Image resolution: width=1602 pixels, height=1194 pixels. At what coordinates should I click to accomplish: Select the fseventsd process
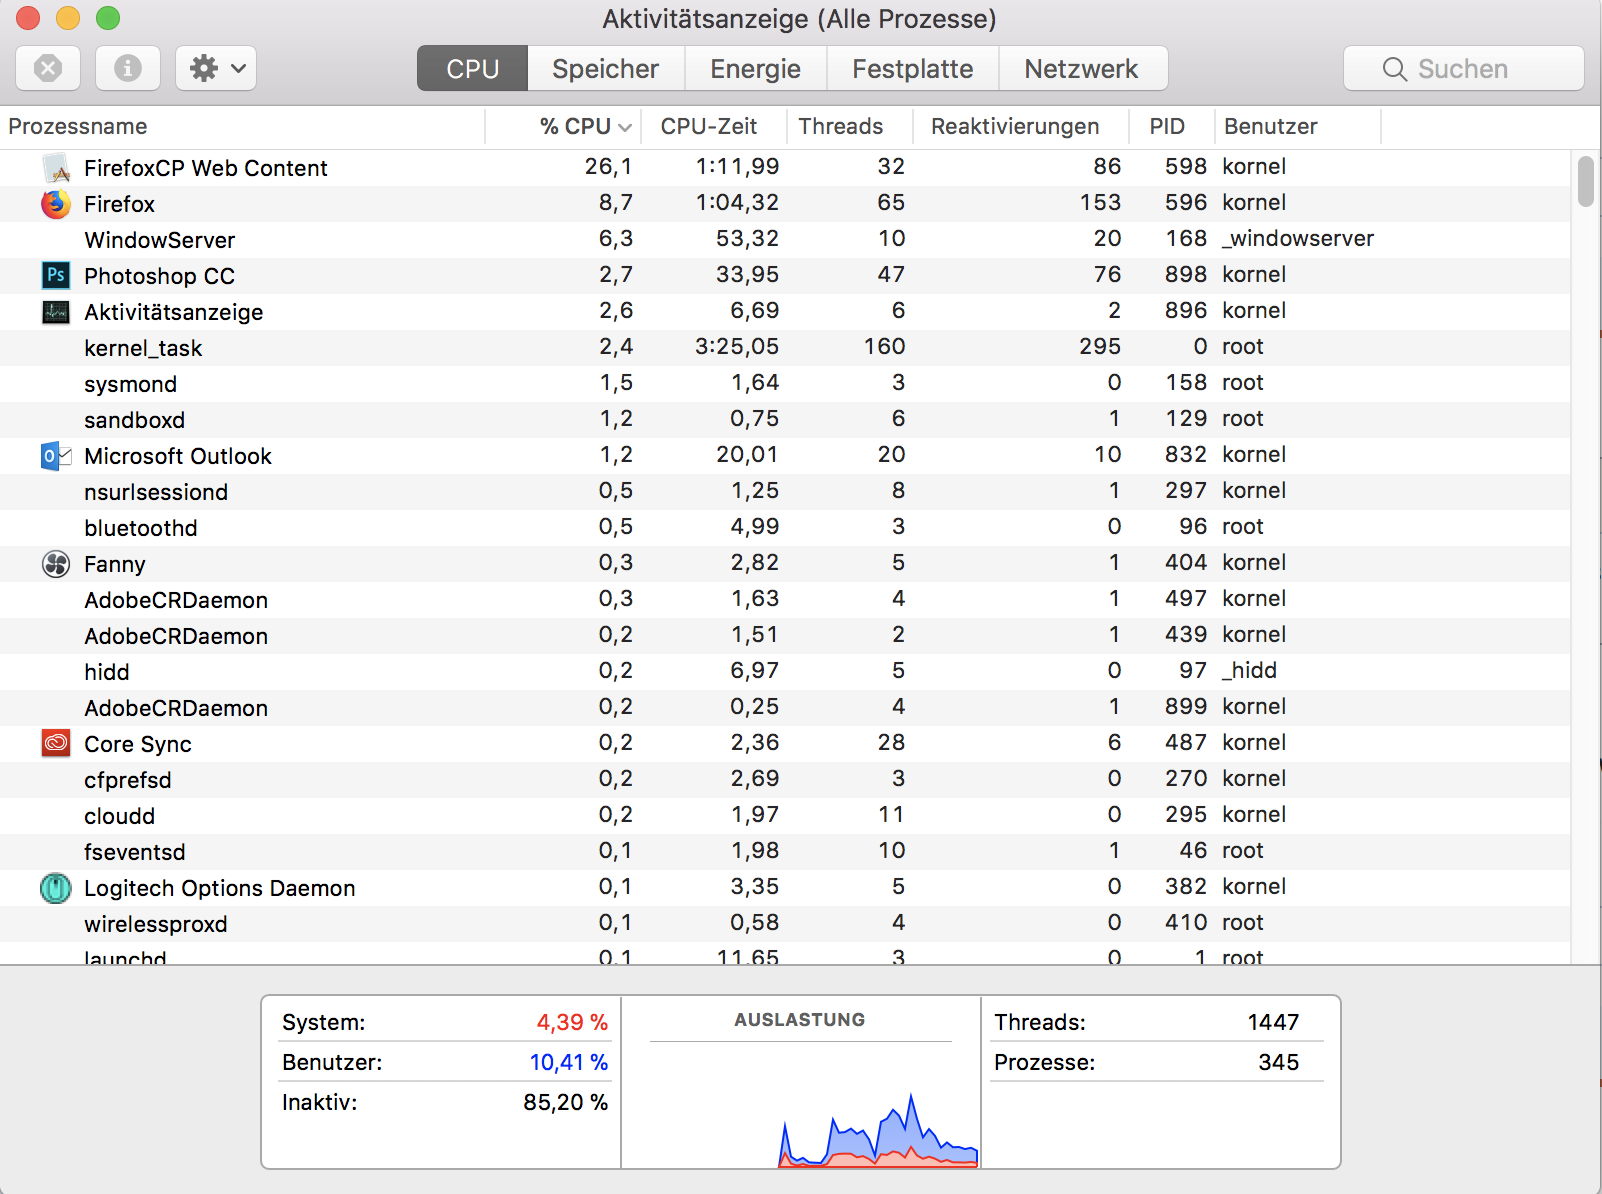tap(785, 852)
